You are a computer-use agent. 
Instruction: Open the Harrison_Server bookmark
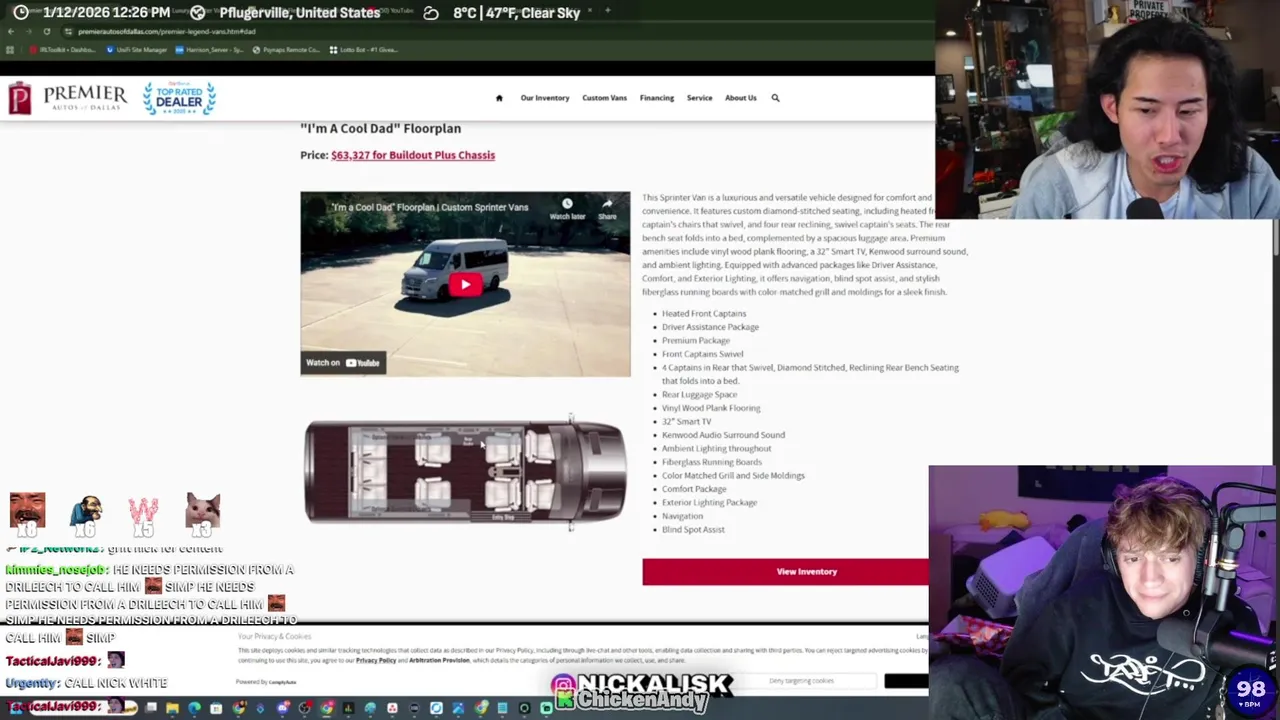coord(211,49)
